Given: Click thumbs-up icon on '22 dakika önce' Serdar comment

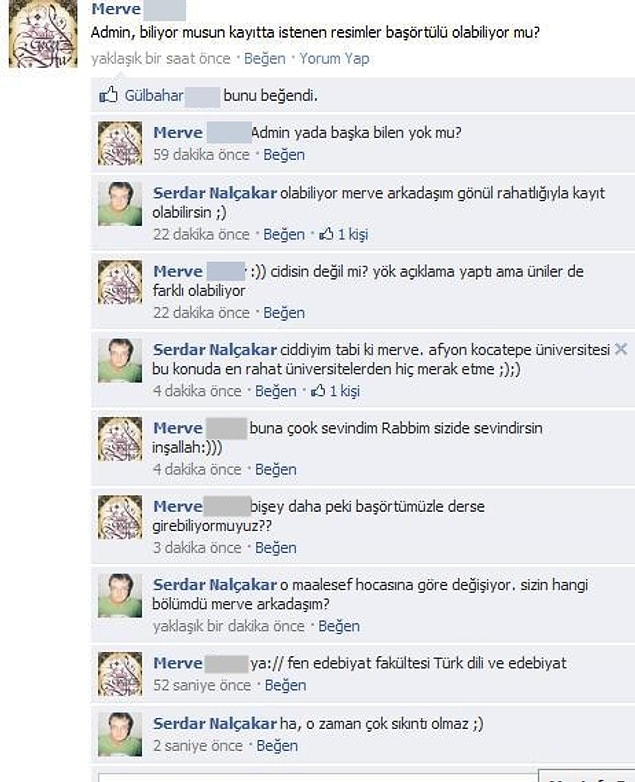Looking at the screenshot, I should [326, 234].
